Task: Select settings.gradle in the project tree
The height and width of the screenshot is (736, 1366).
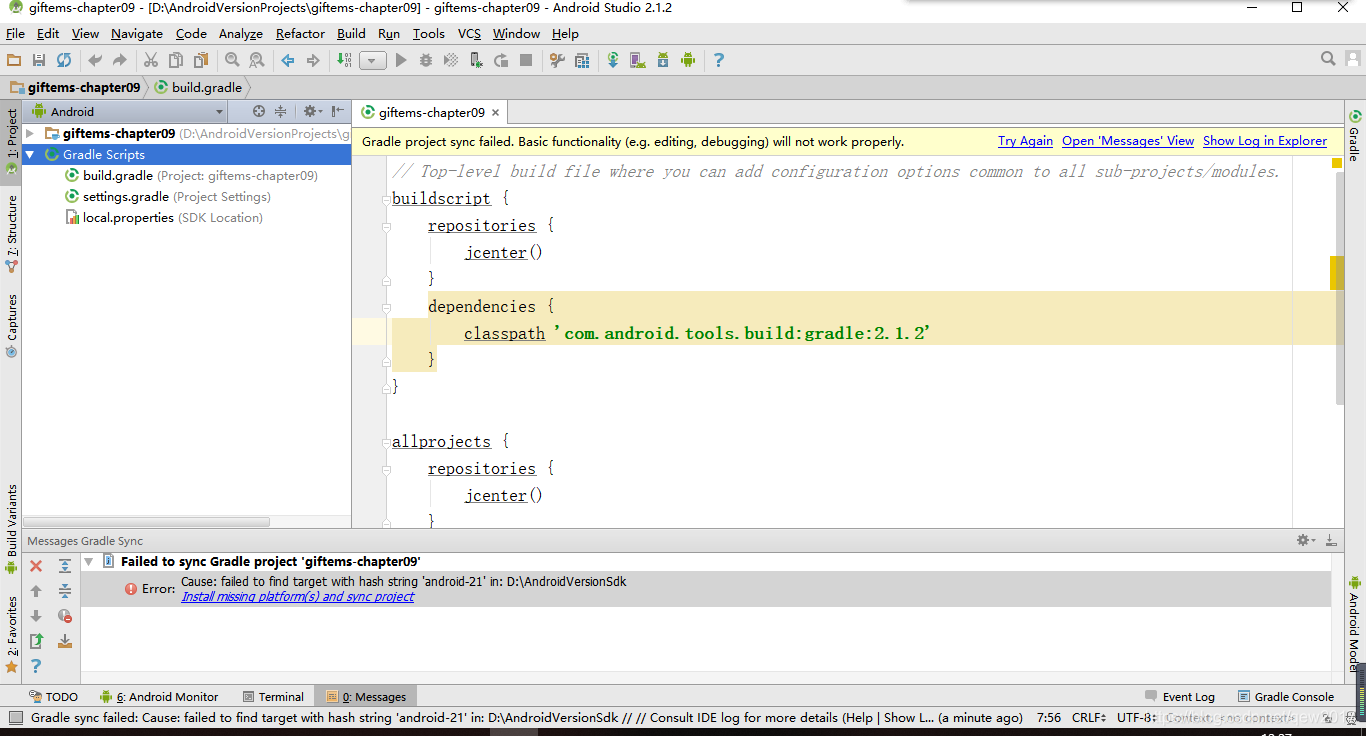Action: [x=168, y=196]
